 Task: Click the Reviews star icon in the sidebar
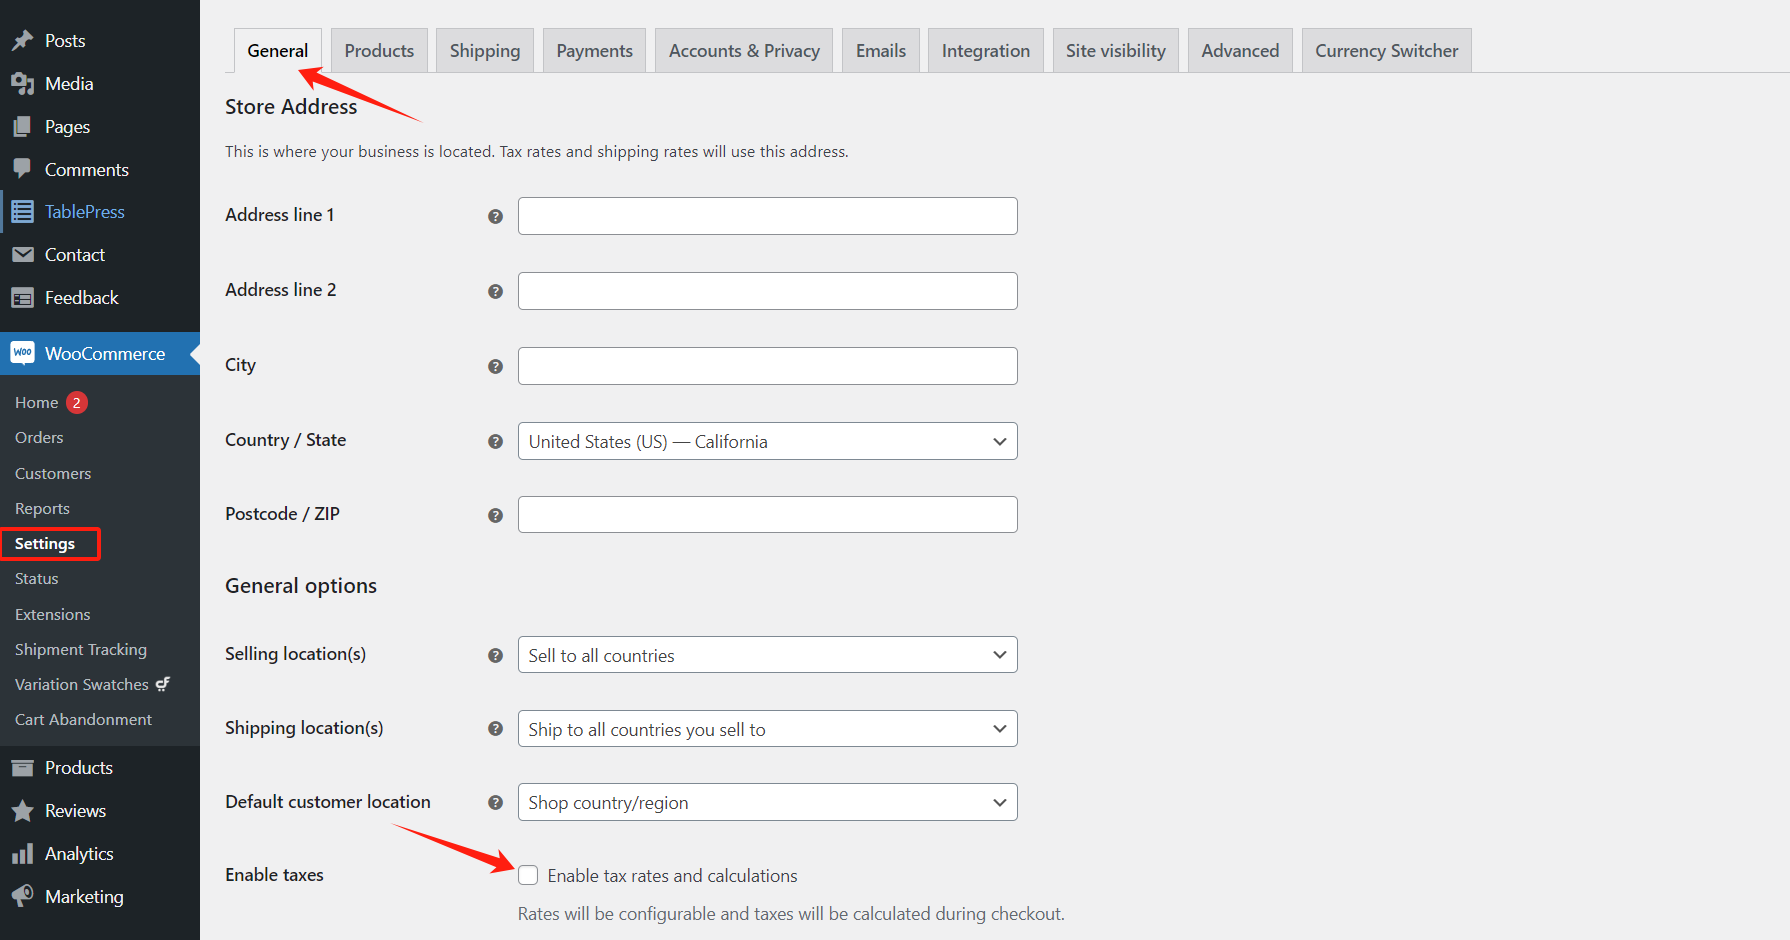tap(22, 811)
